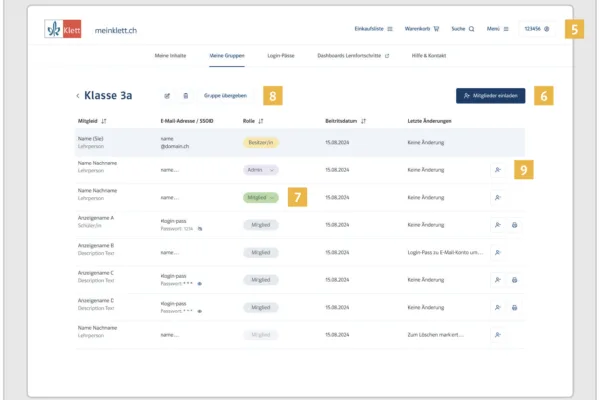Screen dimensions: 600x400
Task: Click remove-member icon in the Admin row
Action: point(497,170)
